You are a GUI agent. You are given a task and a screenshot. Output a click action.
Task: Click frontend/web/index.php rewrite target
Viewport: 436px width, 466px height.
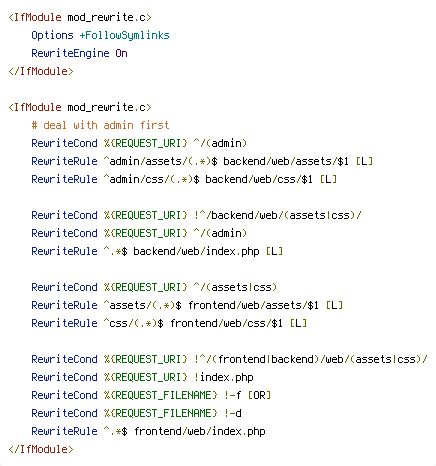point(200,431)
